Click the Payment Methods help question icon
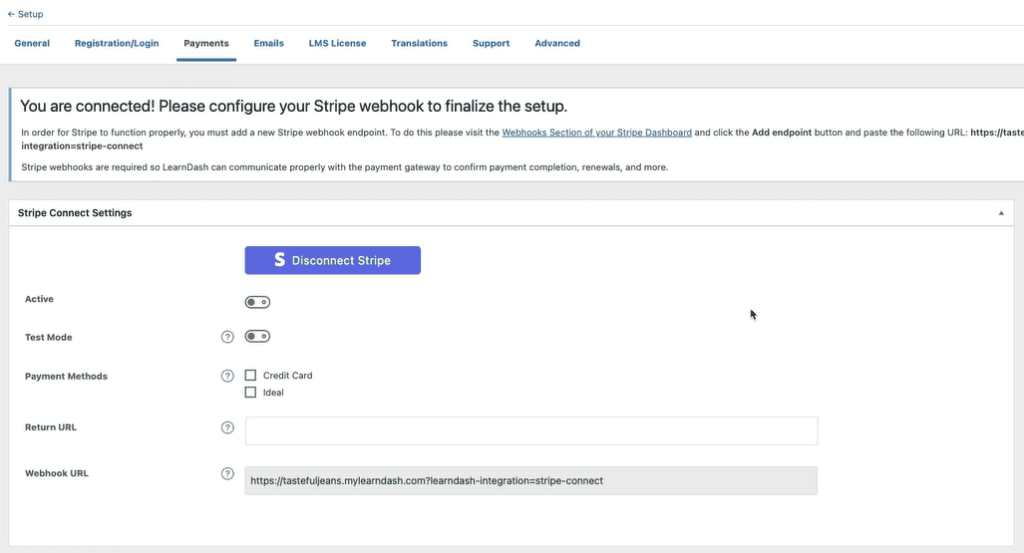The width and height of the screenshot is (1024, 553). click(227, 376)
